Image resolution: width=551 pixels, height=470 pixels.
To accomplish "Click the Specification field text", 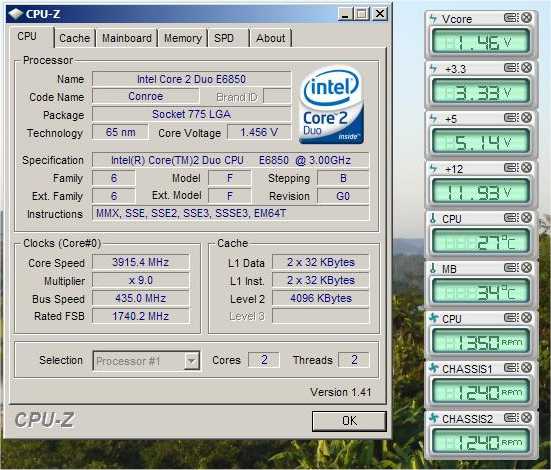I will point(231,160).
